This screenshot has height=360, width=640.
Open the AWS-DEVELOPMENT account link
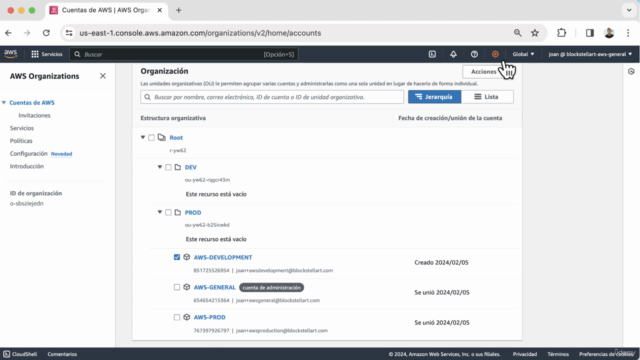[x=223, y=257]
